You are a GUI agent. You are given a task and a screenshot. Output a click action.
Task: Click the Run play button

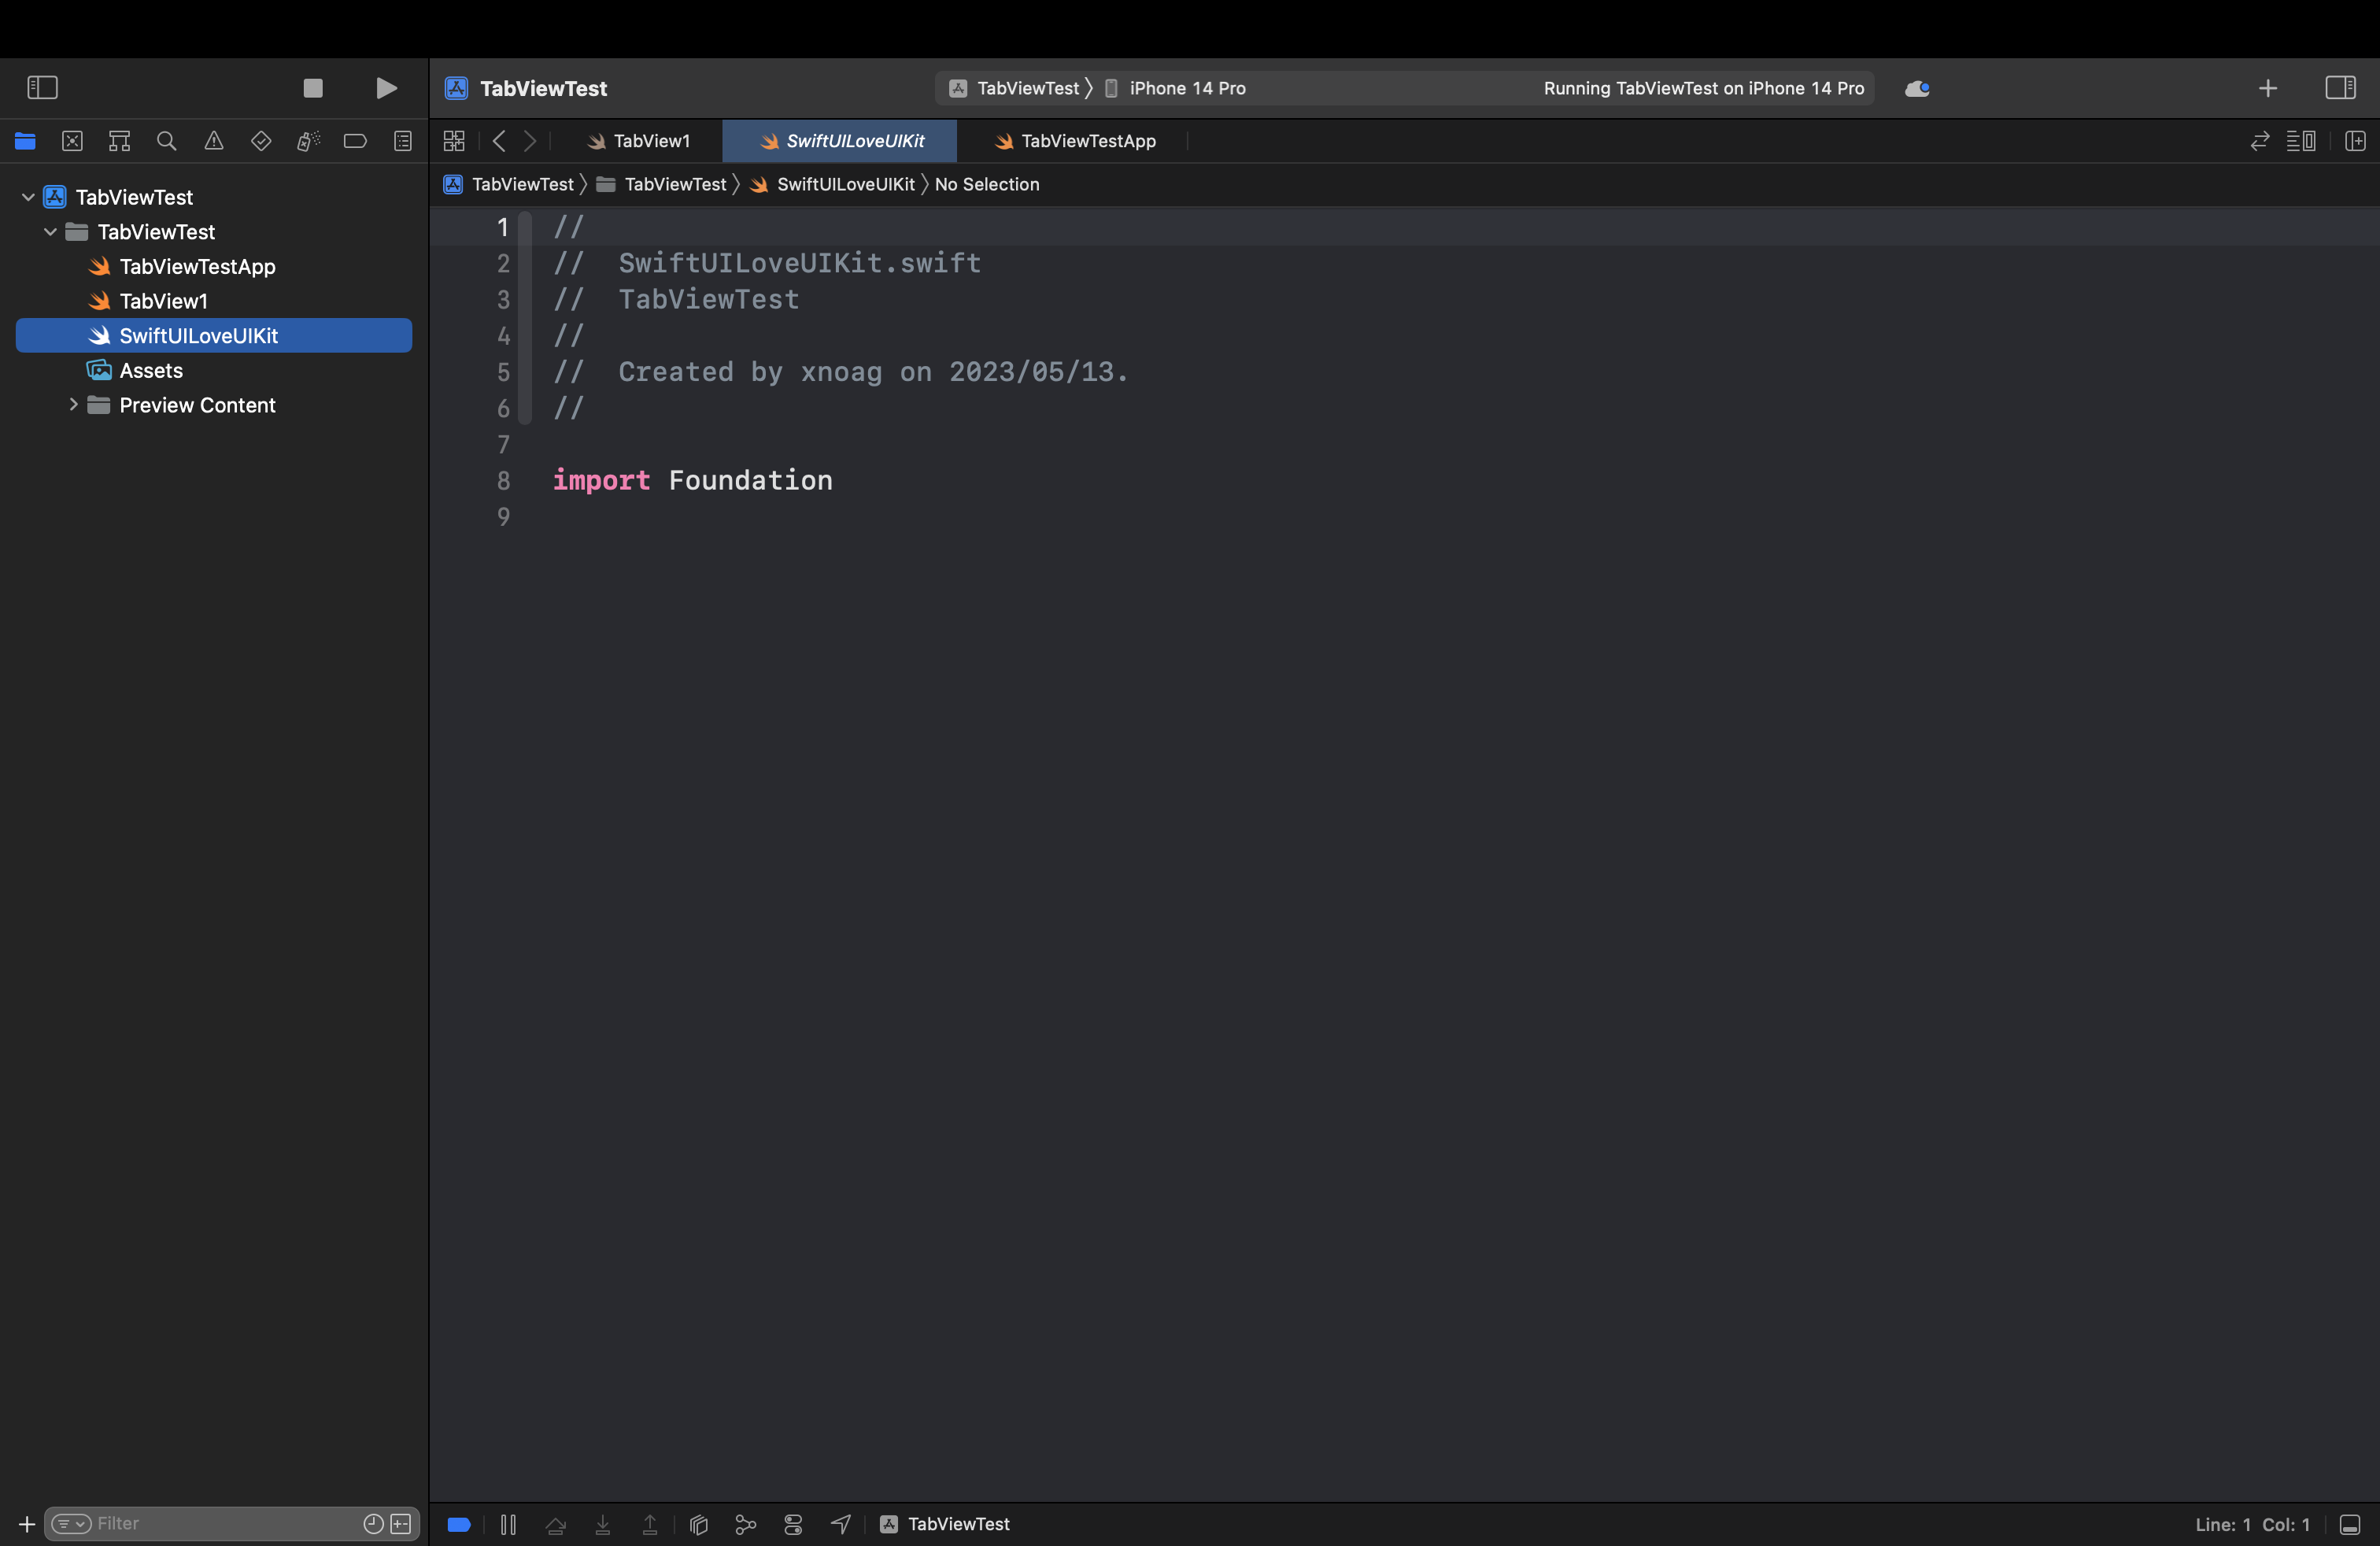[x=386, y=88]
